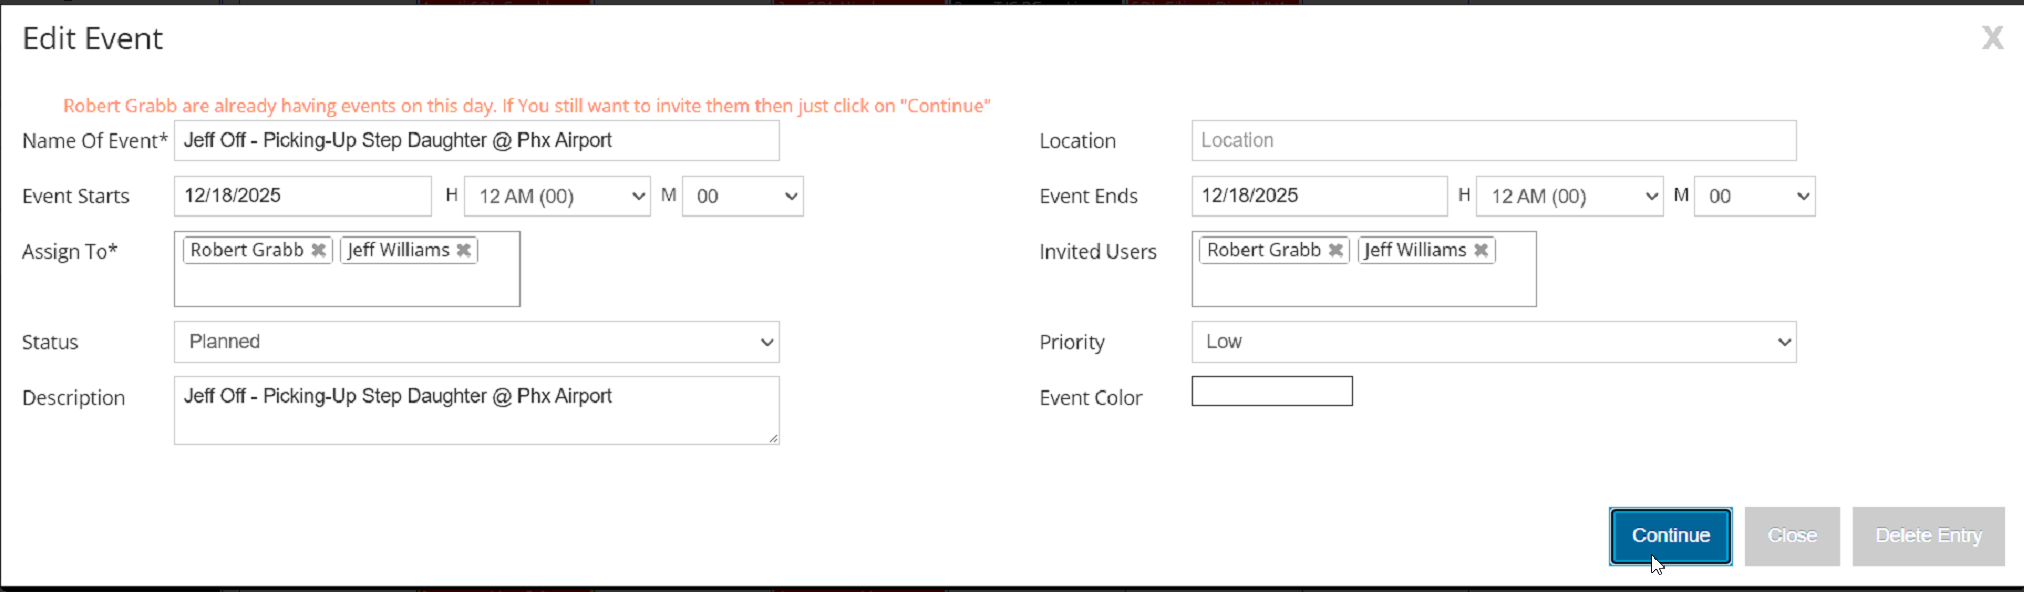Image resolution: width=2024 pixels, height=592 pixels.
Task: Open the Event Starts hour dropdown
Action: pos(558,196)
